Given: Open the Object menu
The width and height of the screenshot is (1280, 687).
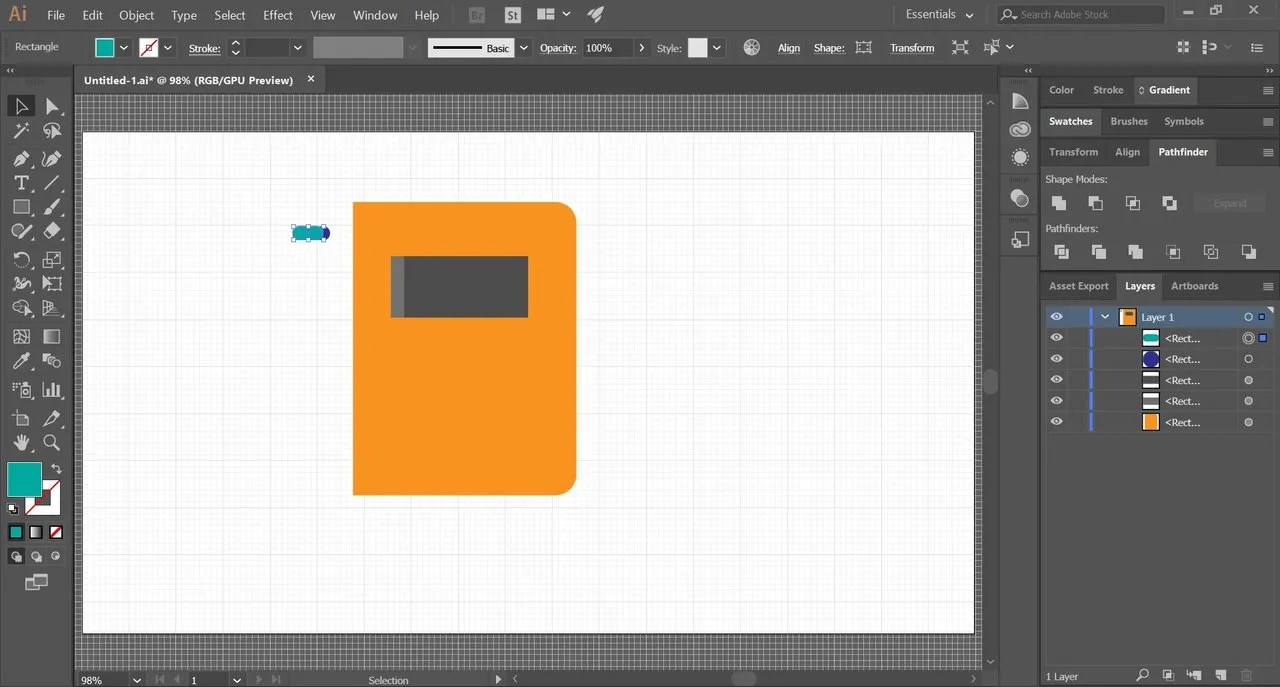Looking at the screenshot, I should 137,15.
